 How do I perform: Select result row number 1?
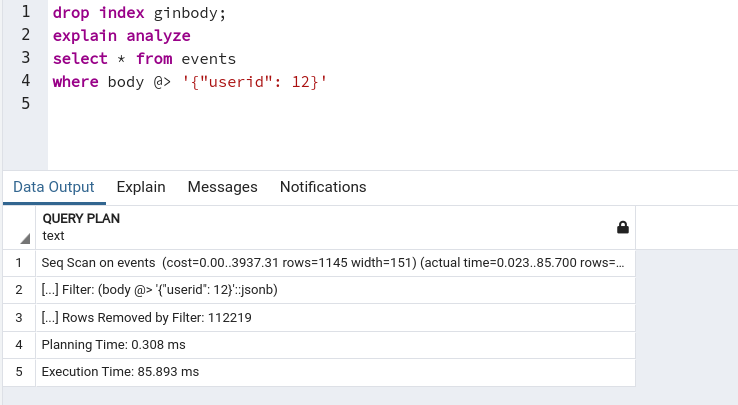[x=19, y=263]
